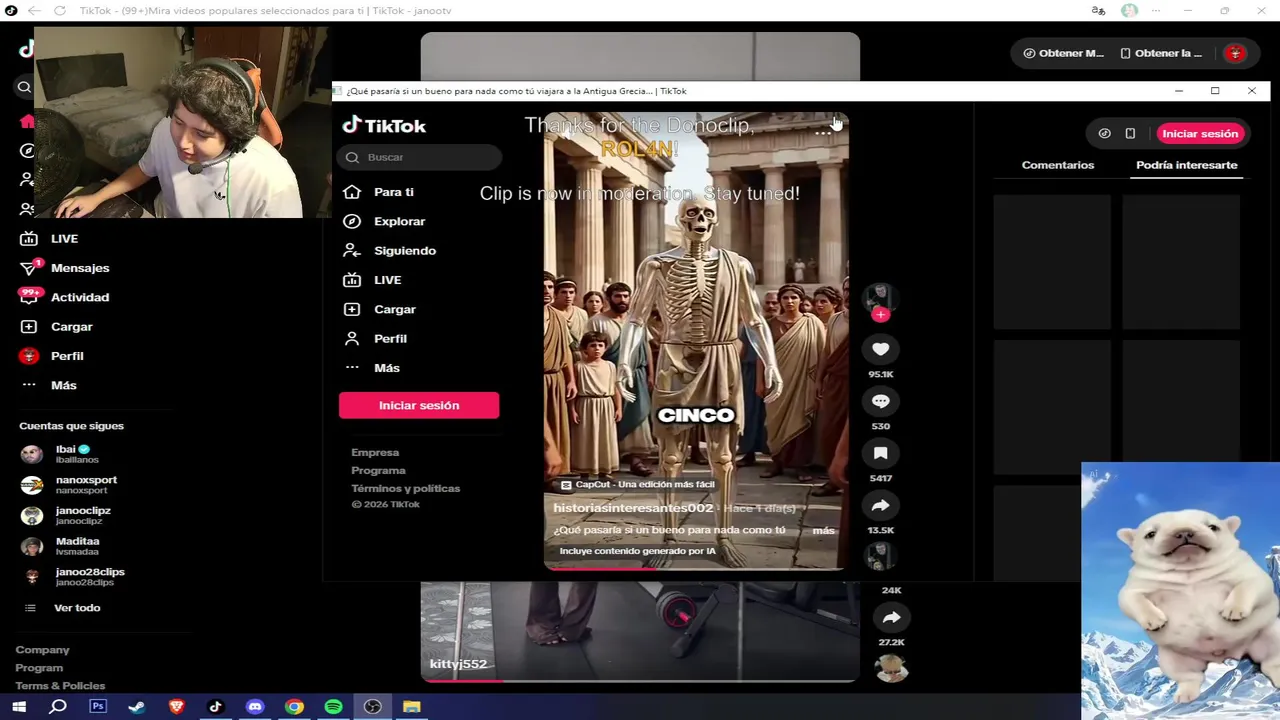The height and width of the screenshot is (720, 1280).
Task: Click the coin icon beside Iniciar sesión
Action: 1104,133
